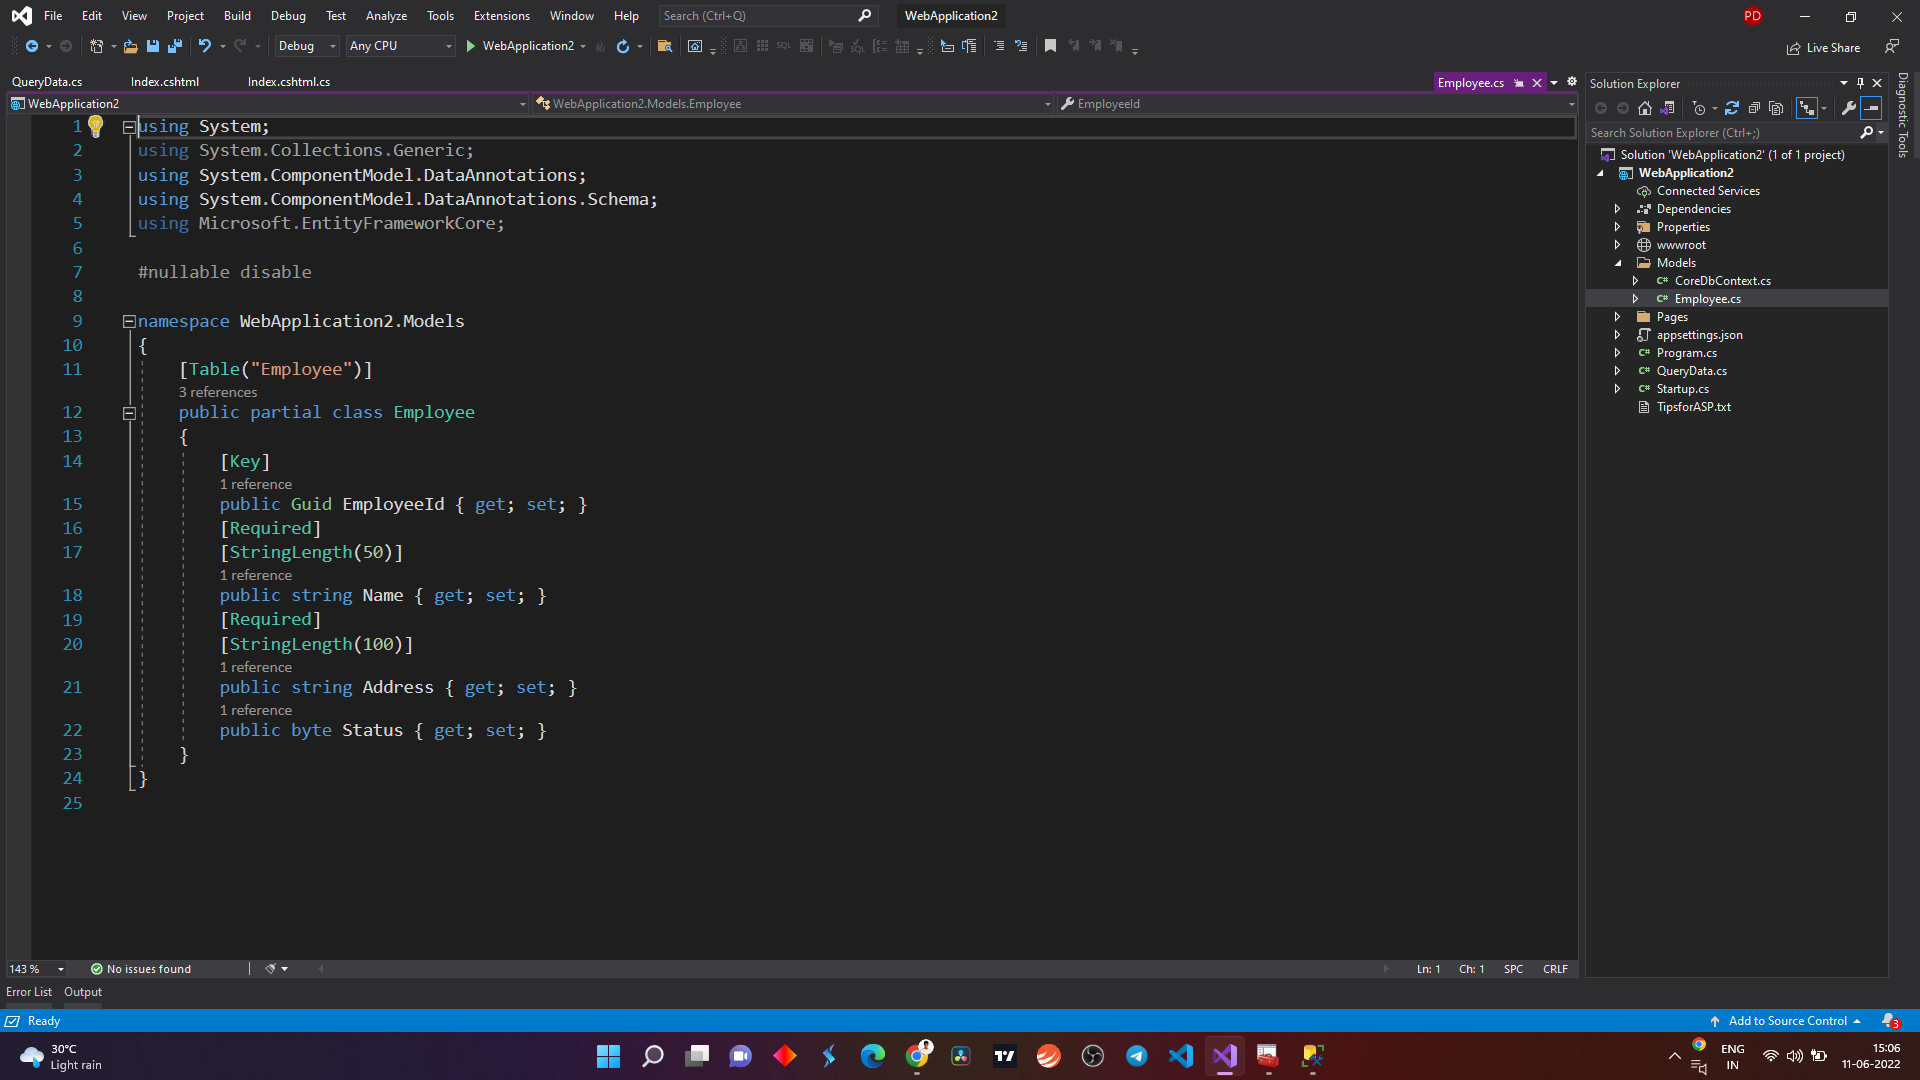This screenshot has height=1080, width=1920.
Task: Click the main Search (Ctrl+Q) box
Action: [x=768, y=16]
